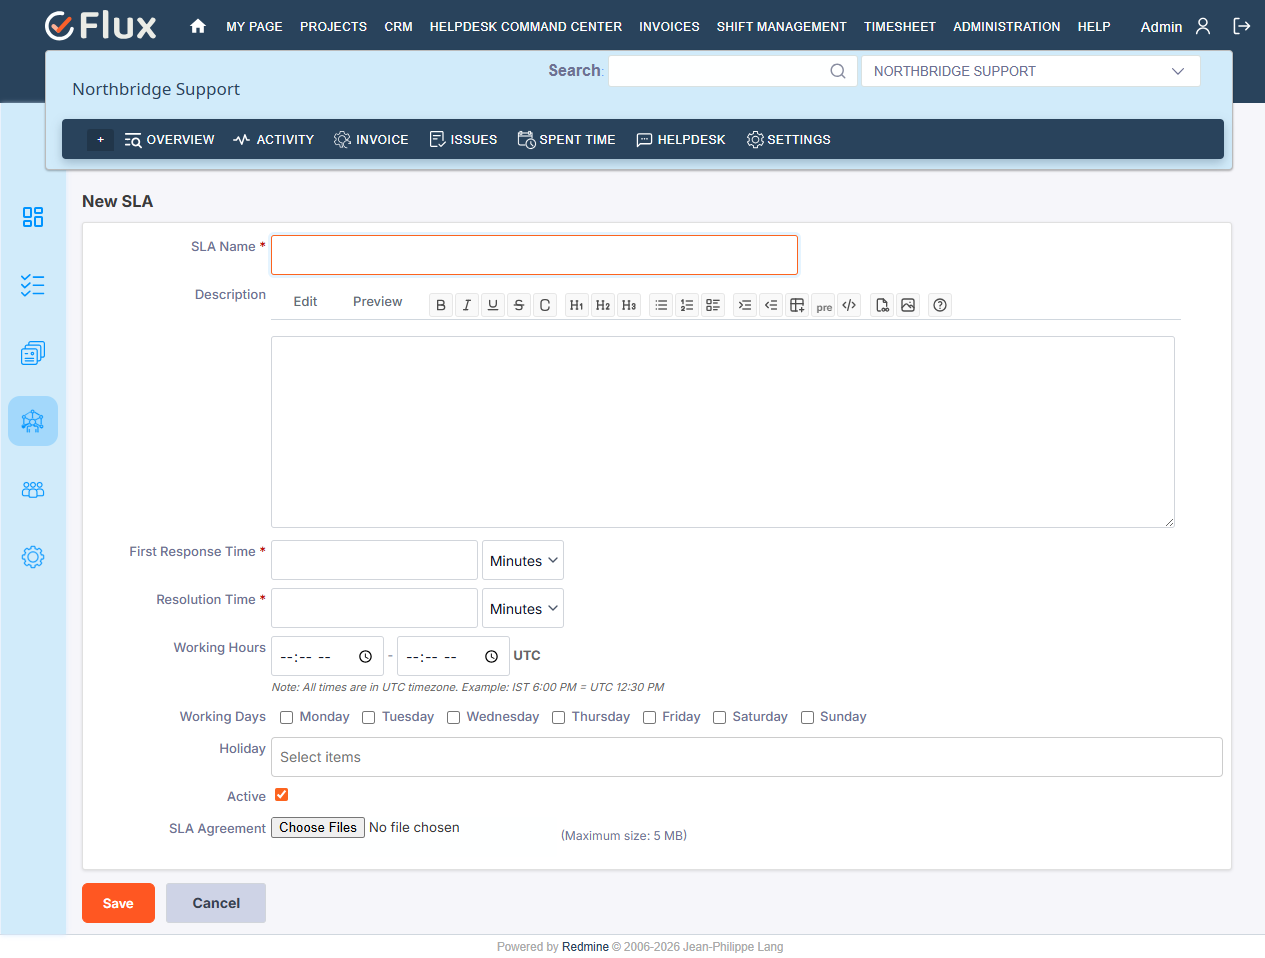Insert numbered list

click(687, 305)
